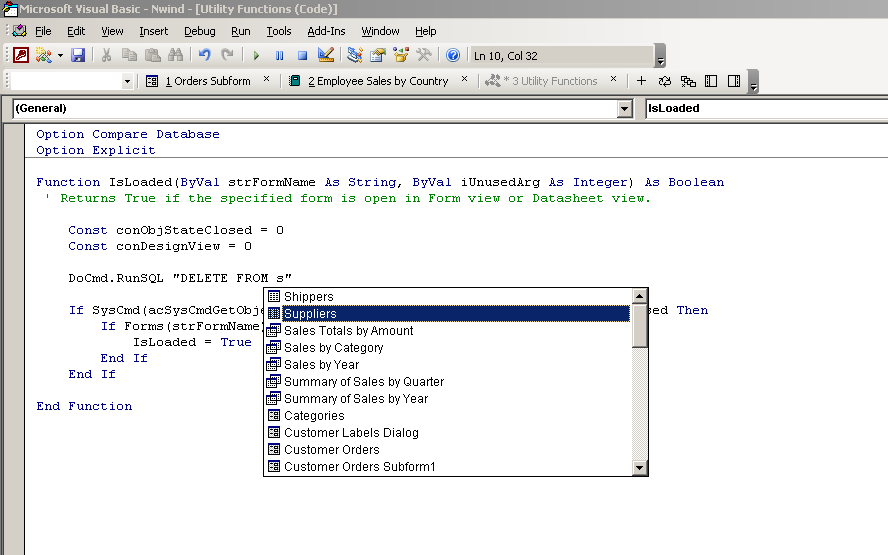Open the empty combo box in tab toolbar
Screen dimensions: 888x555
[71, 81]
